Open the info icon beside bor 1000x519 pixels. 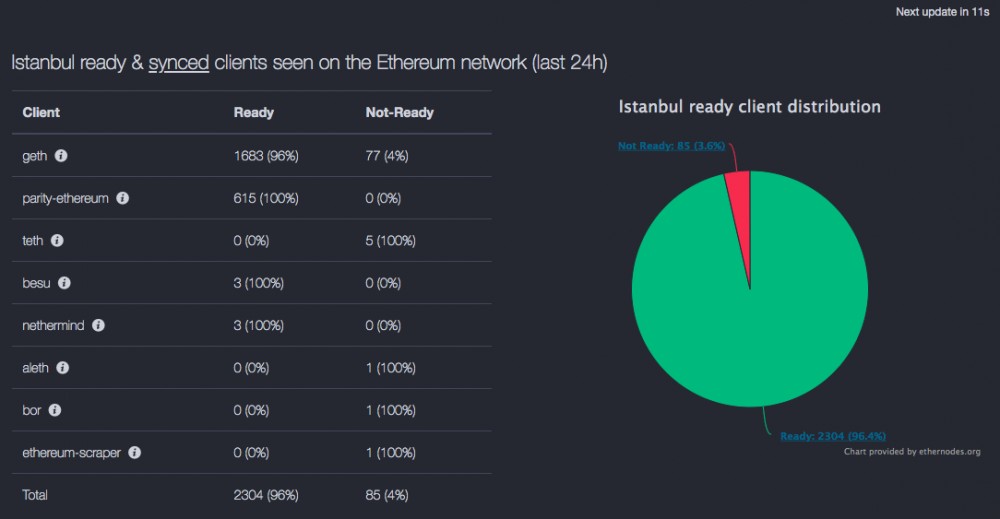tap(55, 410)
